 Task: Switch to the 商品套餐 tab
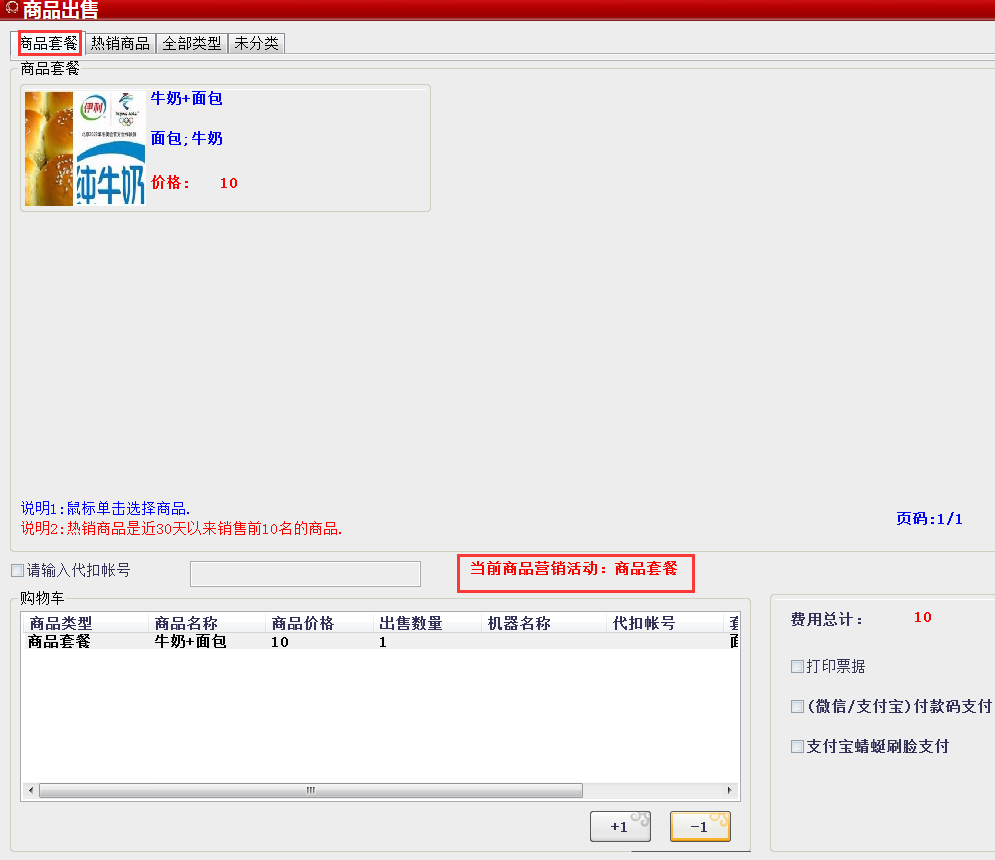[49, 44]
